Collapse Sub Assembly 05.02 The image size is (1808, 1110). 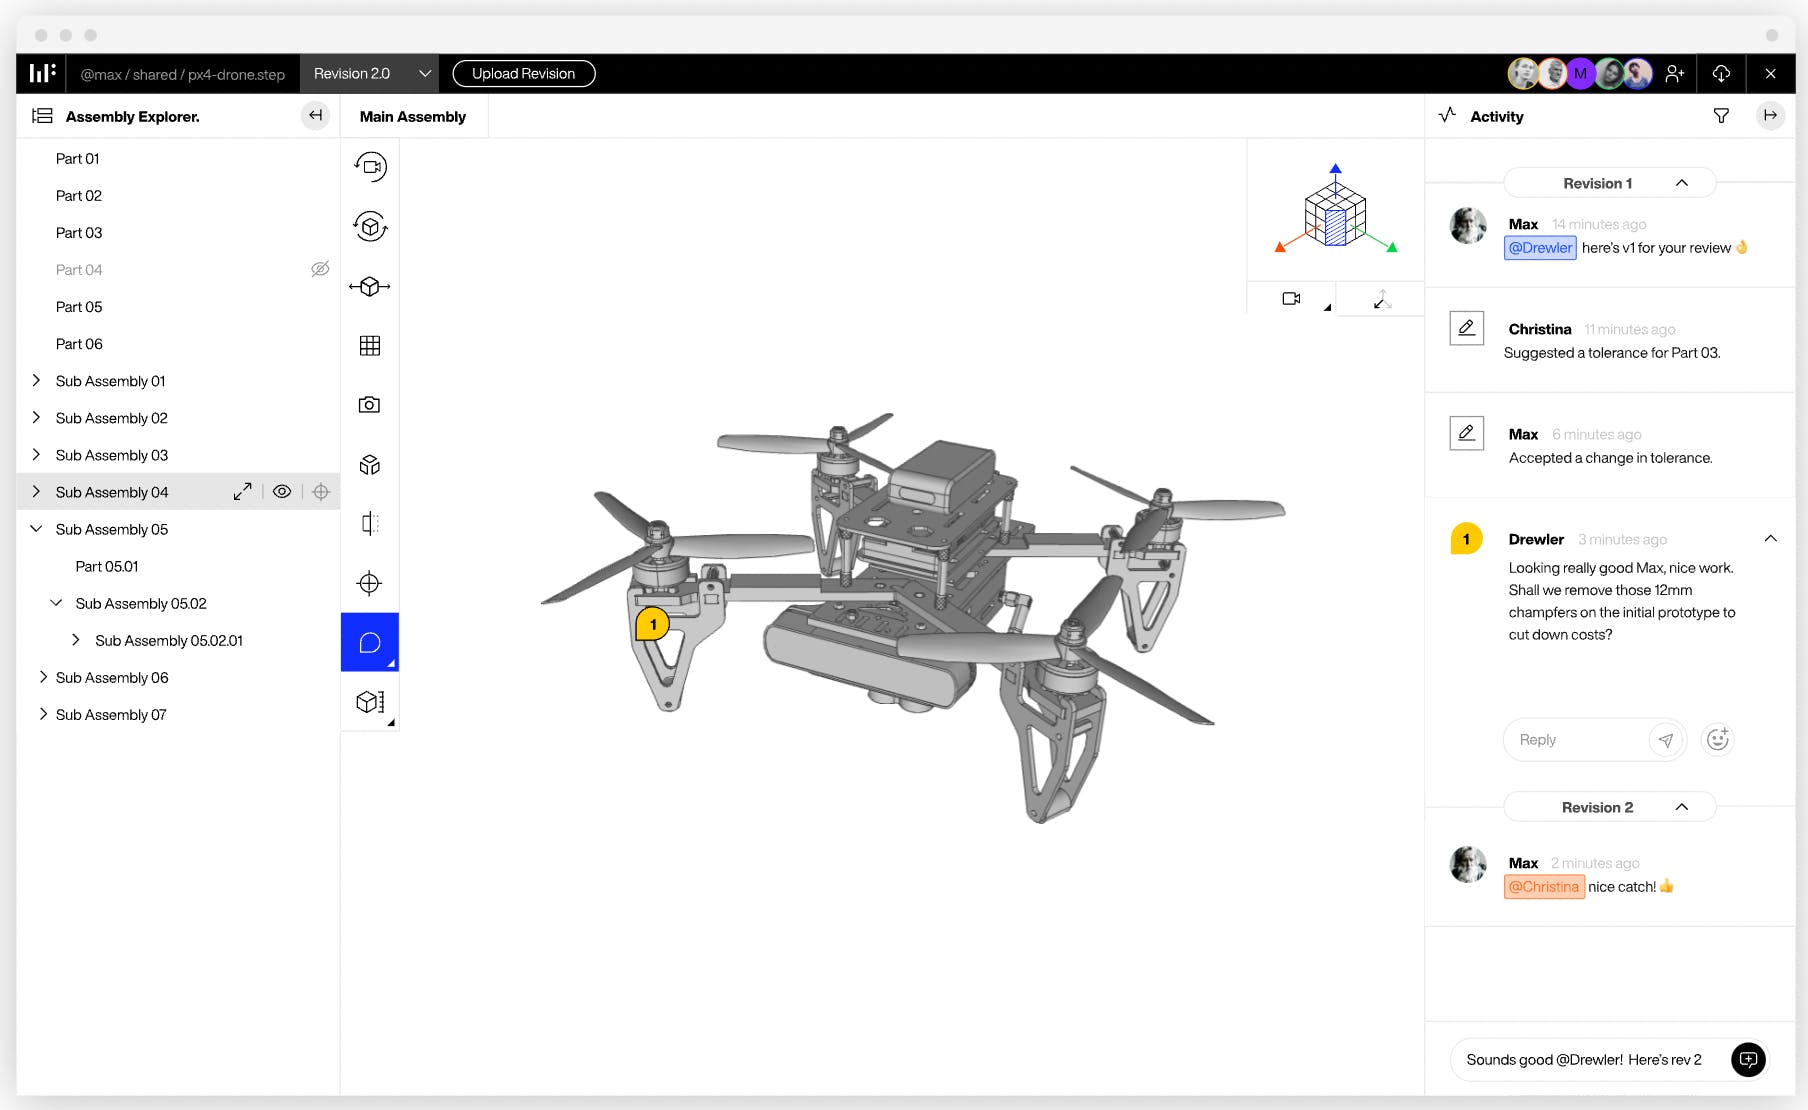coord(56,603)
